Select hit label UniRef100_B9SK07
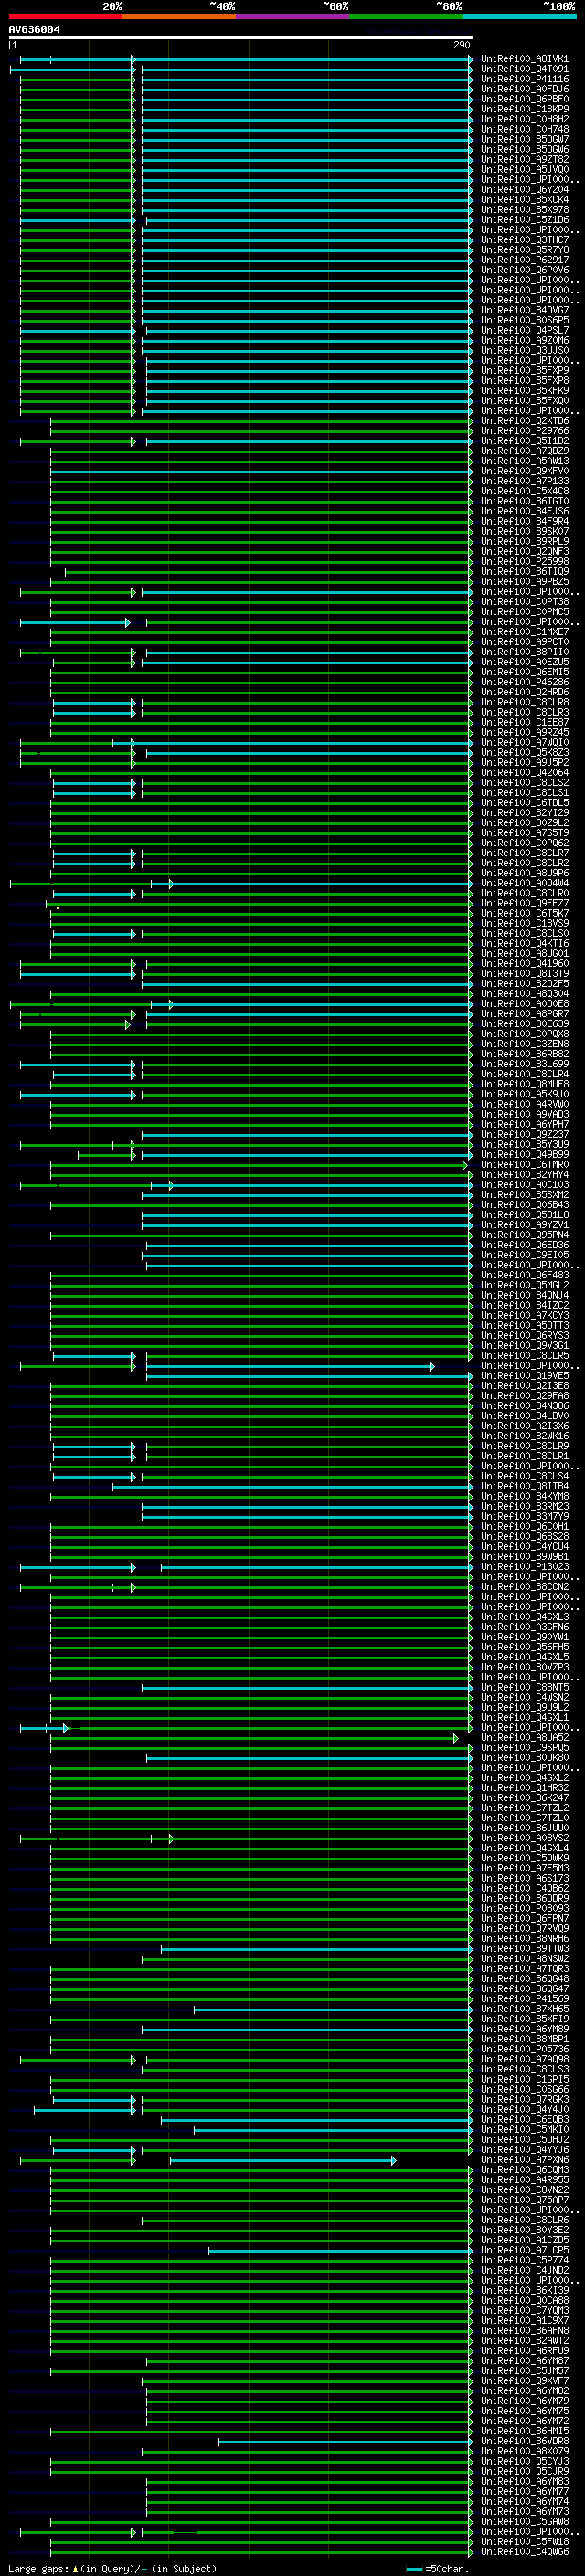The width and height of the screenshot is (585, 2576). coord(525,532)
